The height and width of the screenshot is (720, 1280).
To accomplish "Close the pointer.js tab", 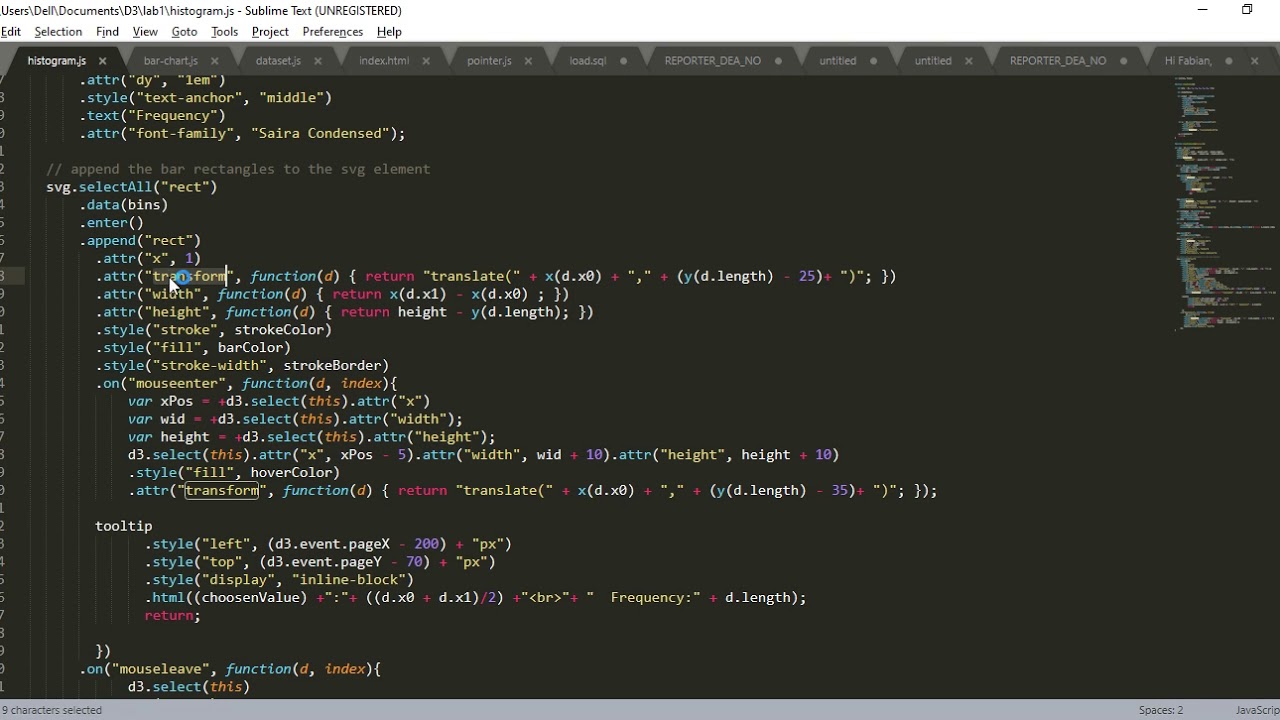I will coord(527,61).
